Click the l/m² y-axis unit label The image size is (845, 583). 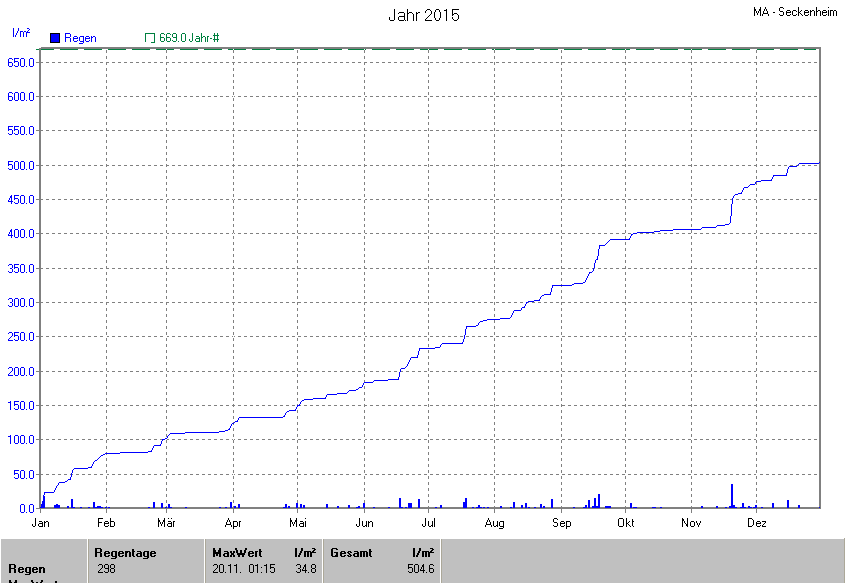tap(20, 33)
